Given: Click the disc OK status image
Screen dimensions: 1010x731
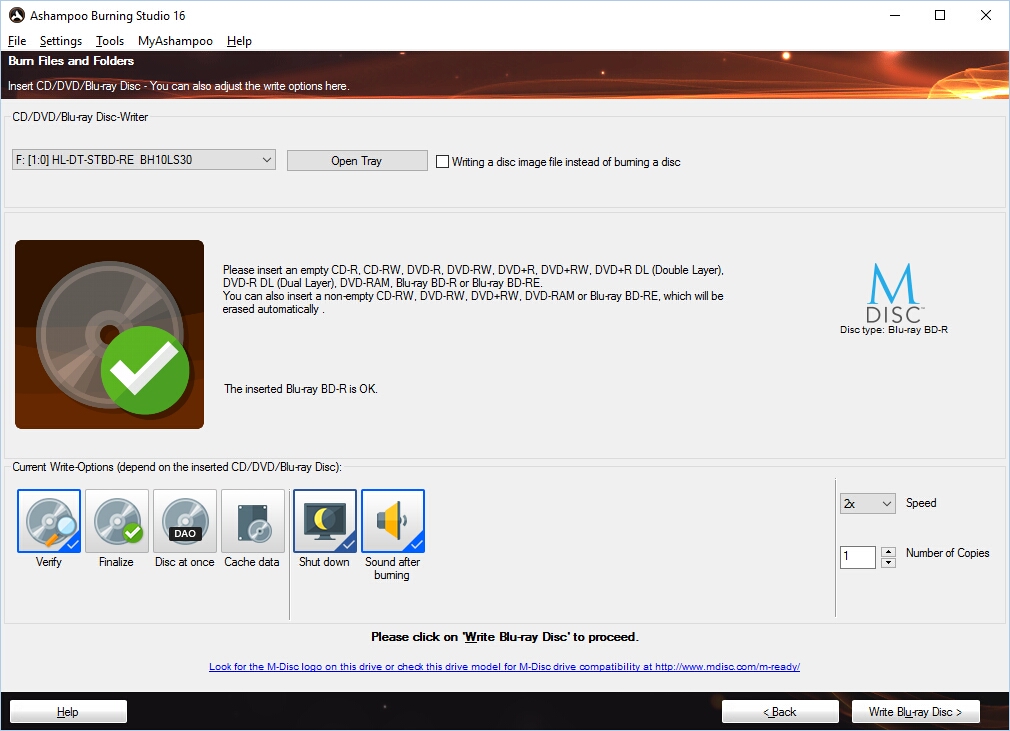Looking at the screenshot, I should click(110, 334).
